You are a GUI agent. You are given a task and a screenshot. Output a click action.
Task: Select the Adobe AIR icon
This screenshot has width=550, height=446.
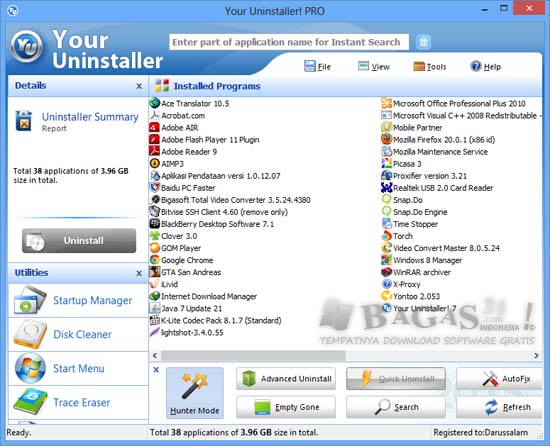(x=155, y=127)
